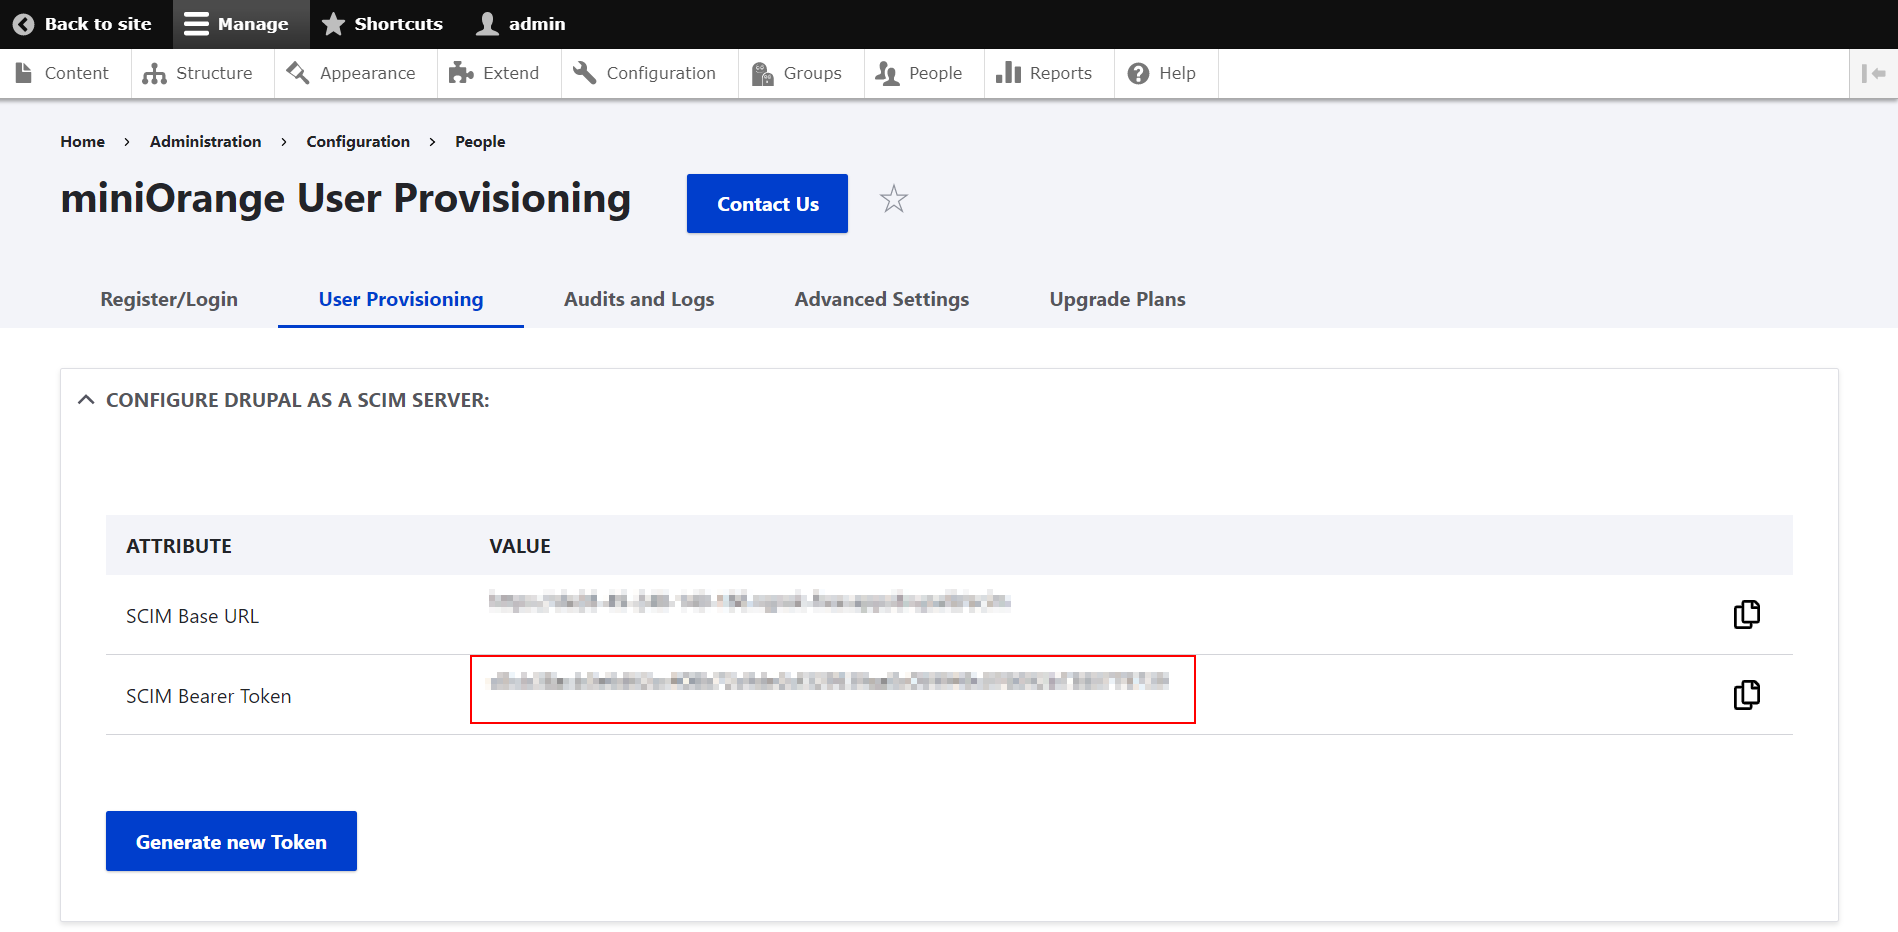1898x932 pixels.
Task: Copy the SCIM Base URL value
Action: point(1747,614)
